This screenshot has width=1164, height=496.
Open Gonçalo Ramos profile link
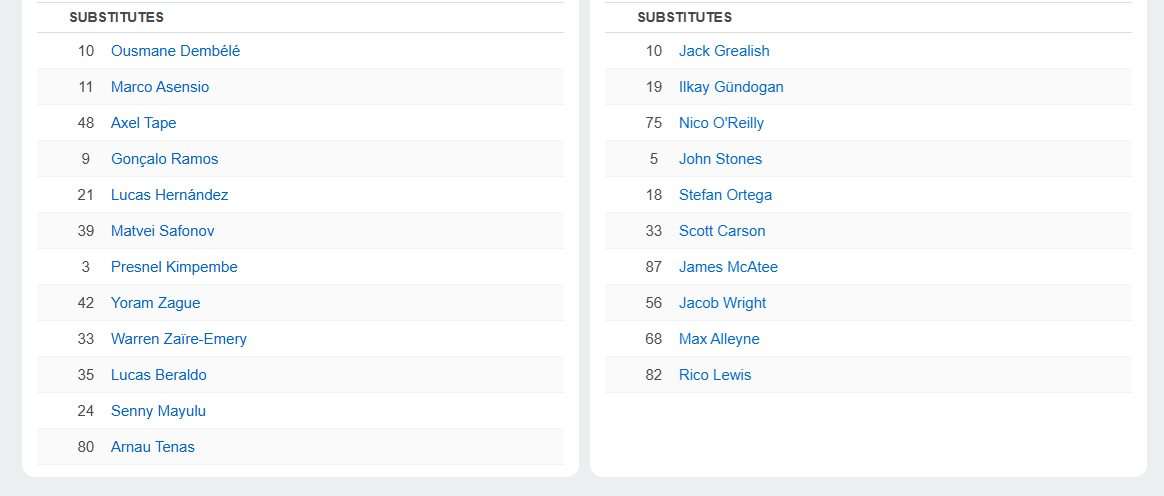click(164, 159)
